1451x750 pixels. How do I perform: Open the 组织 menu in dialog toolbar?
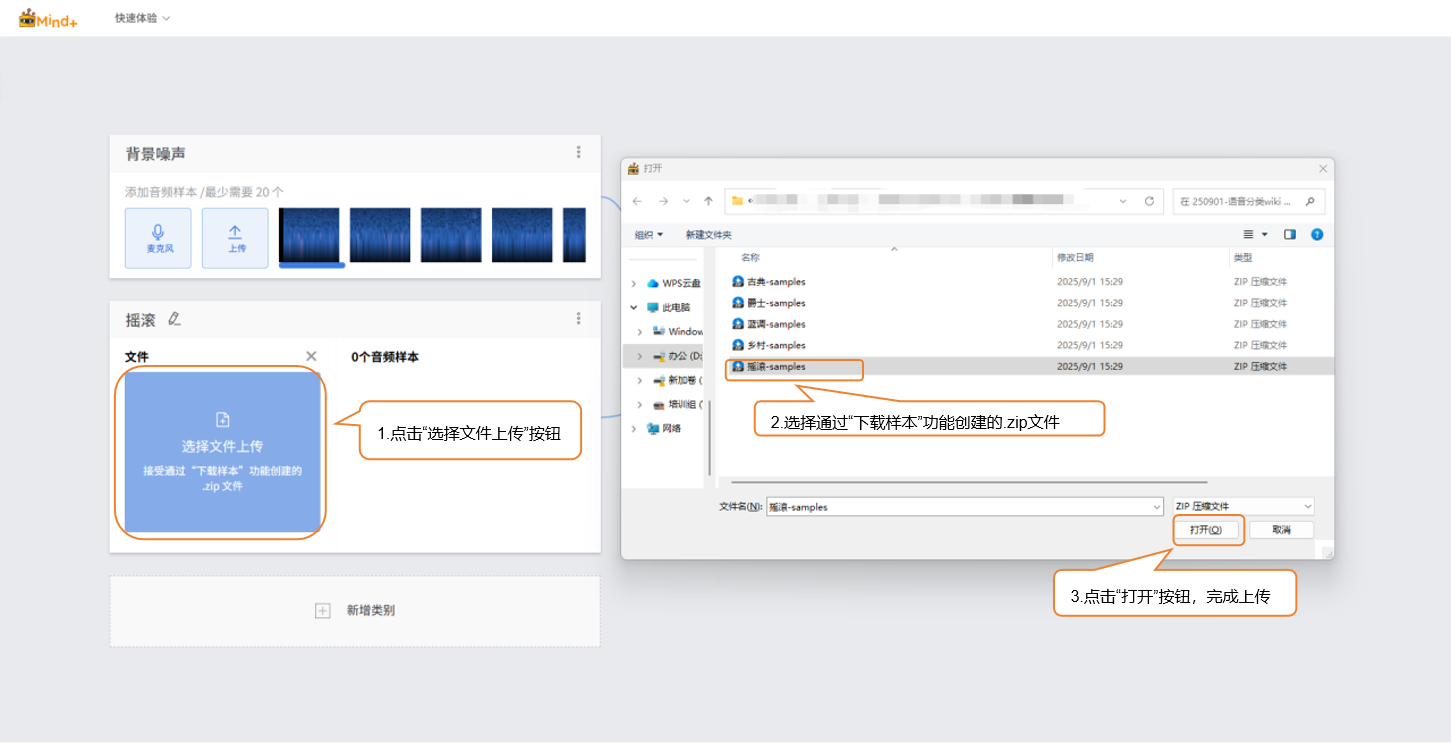click(x=648, y=235)
